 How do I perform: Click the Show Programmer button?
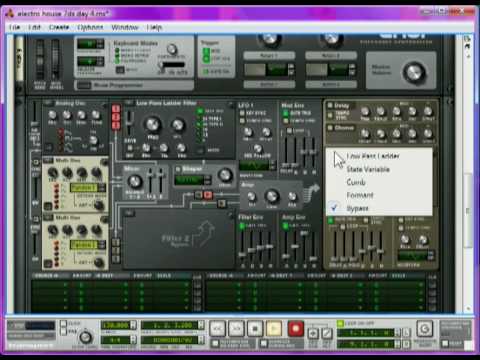pos(84,85)
